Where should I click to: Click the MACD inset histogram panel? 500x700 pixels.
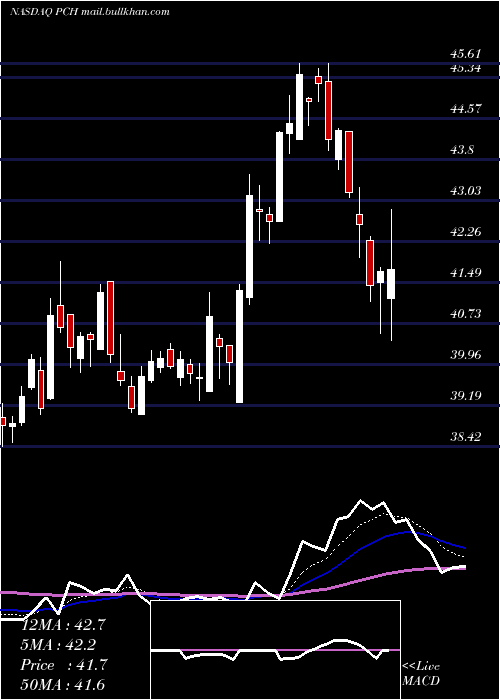276,650
